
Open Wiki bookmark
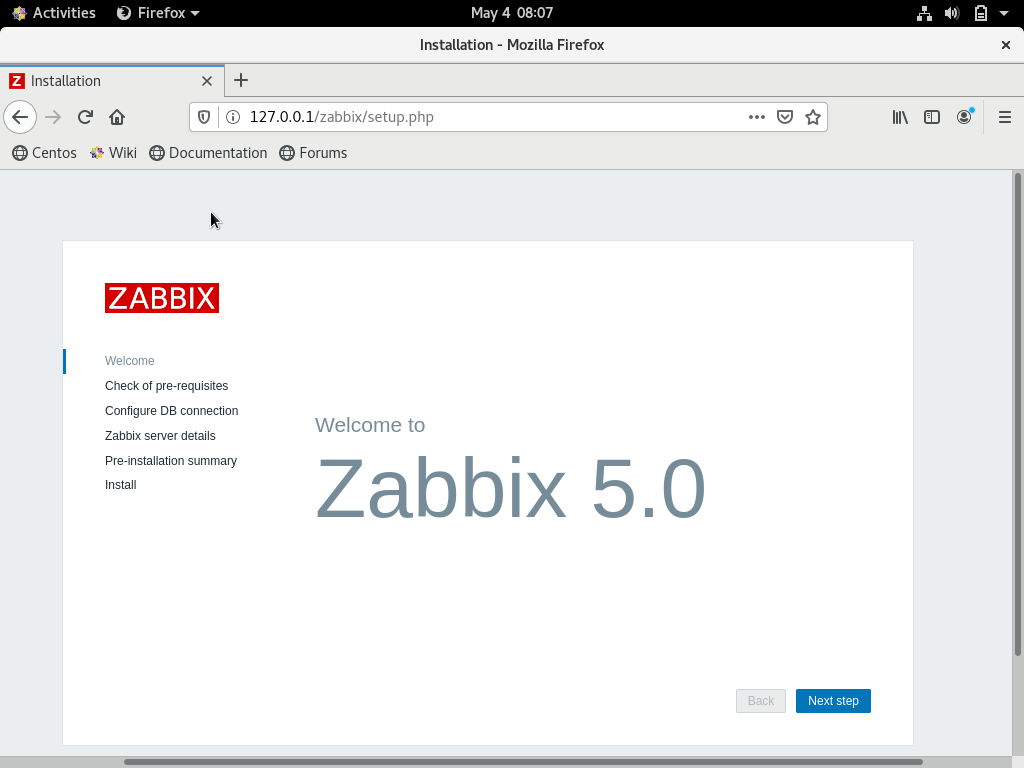pyautogui.click(x=114, y=153)
